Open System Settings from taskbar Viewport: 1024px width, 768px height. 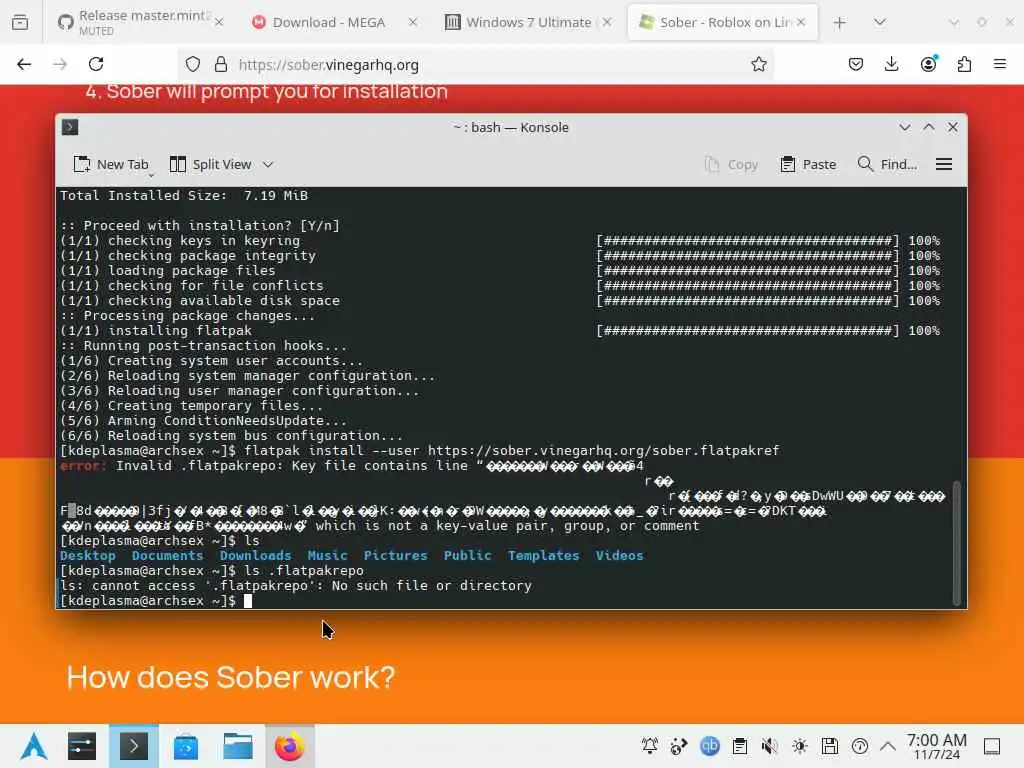click(x=82, y=746)
